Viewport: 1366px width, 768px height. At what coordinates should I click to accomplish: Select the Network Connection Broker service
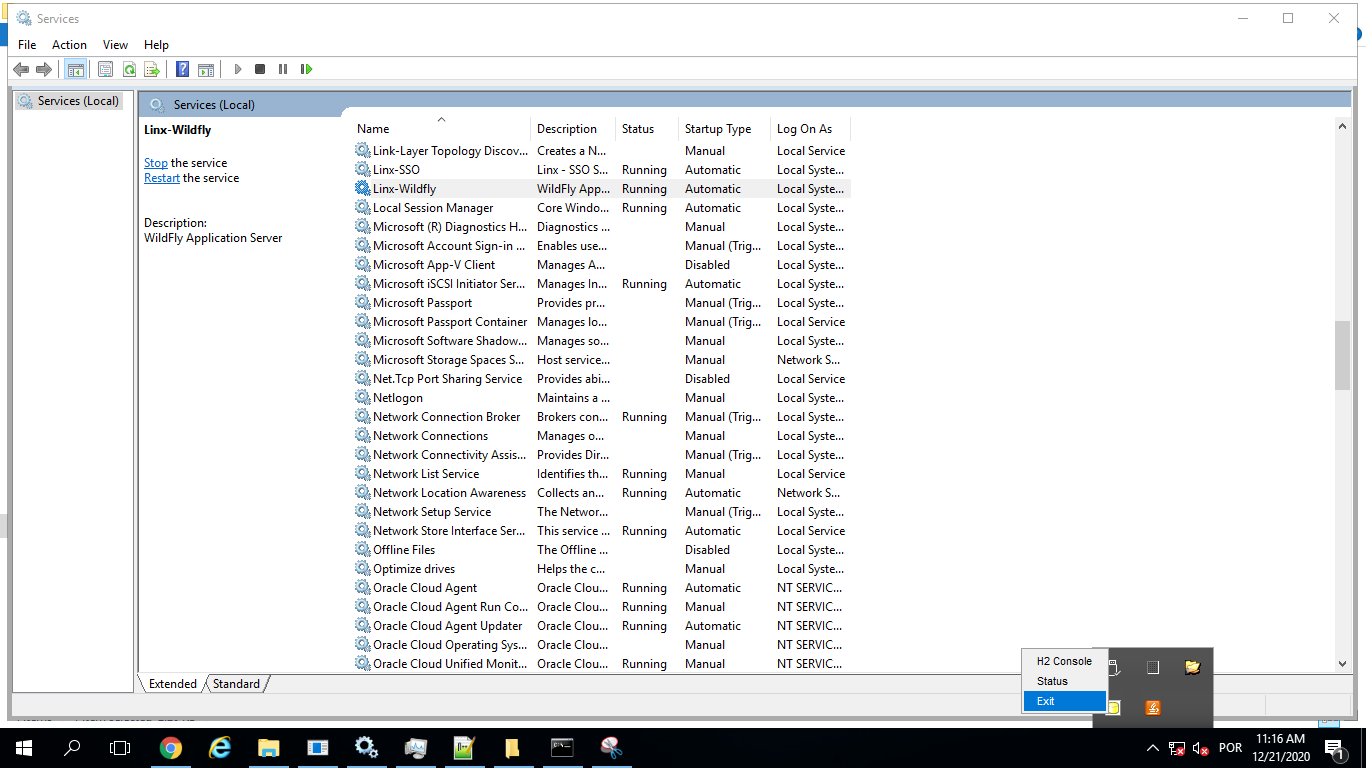pyautogui.click(x=600, y=417)
